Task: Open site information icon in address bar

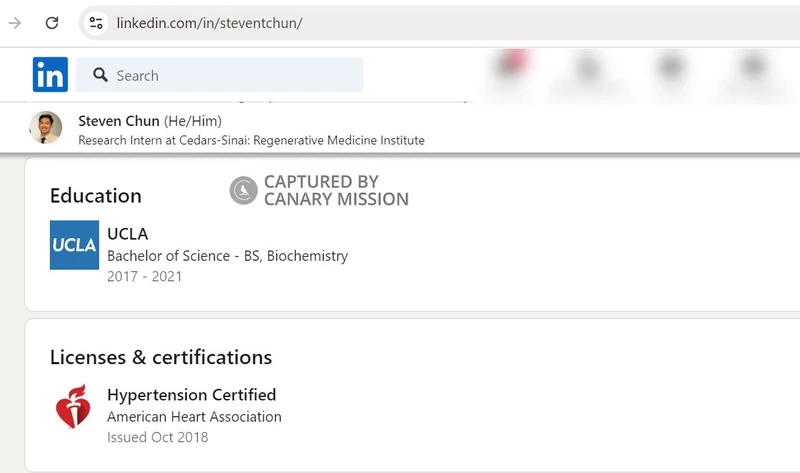Action: click(x=95, y=22)
